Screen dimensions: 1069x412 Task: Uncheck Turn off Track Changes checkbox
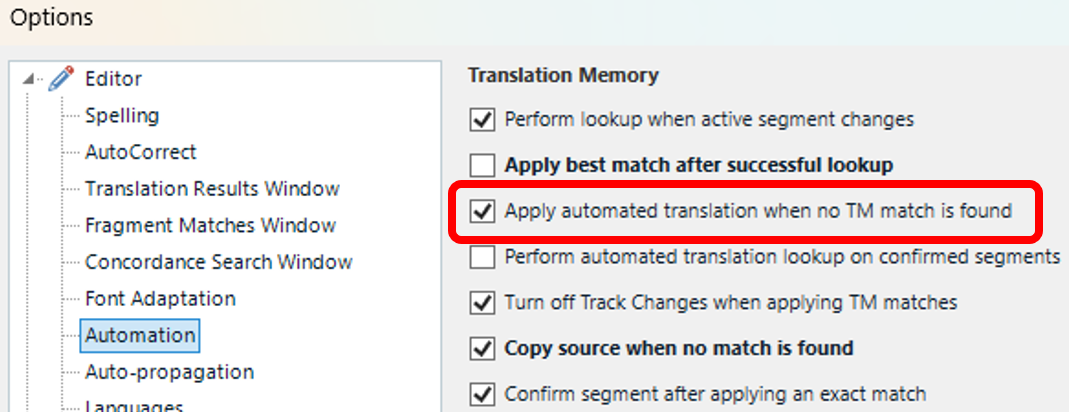tap(483, 302)
